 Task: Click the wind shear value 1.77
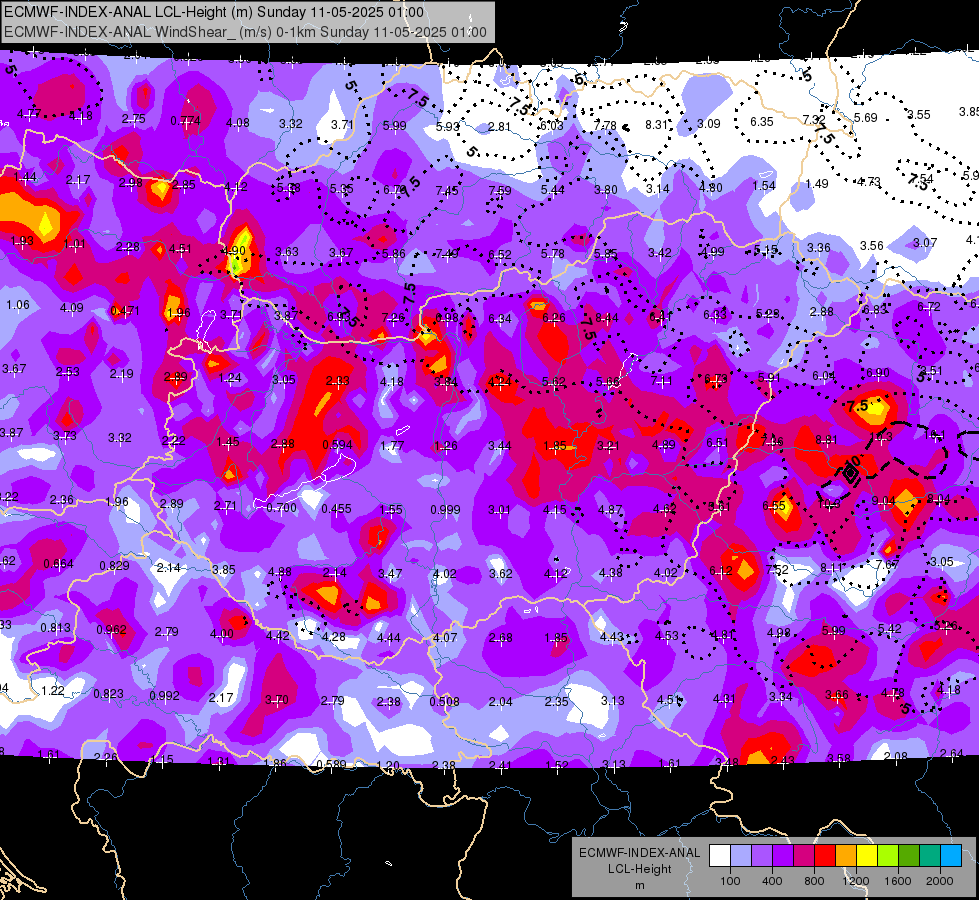(392, 446)
